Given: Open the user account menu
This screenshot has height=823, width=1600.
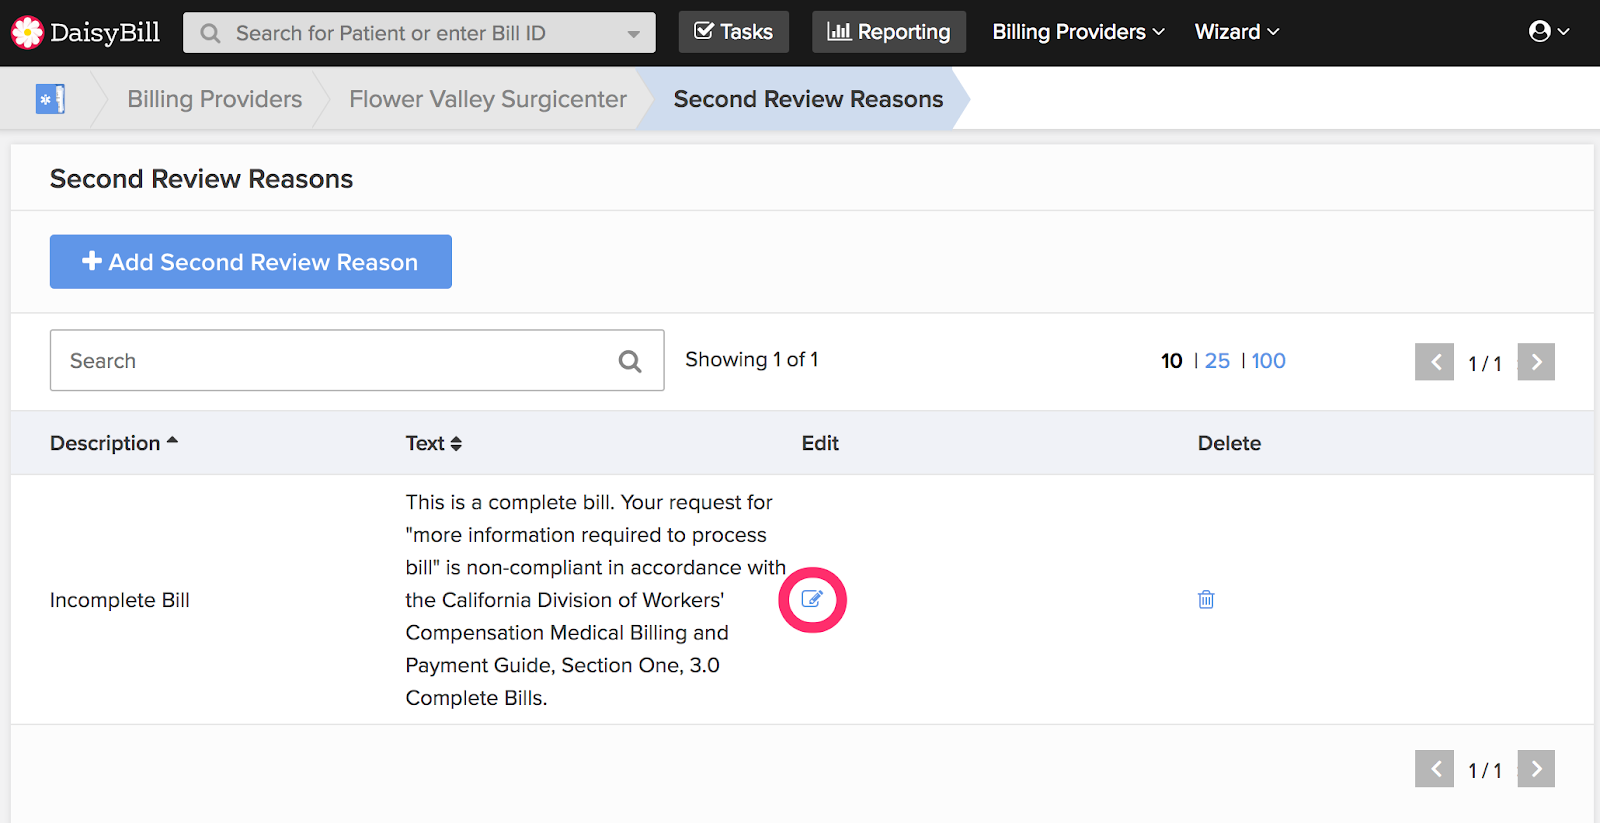Looking at the screenshot, I should pos(1549,32).
